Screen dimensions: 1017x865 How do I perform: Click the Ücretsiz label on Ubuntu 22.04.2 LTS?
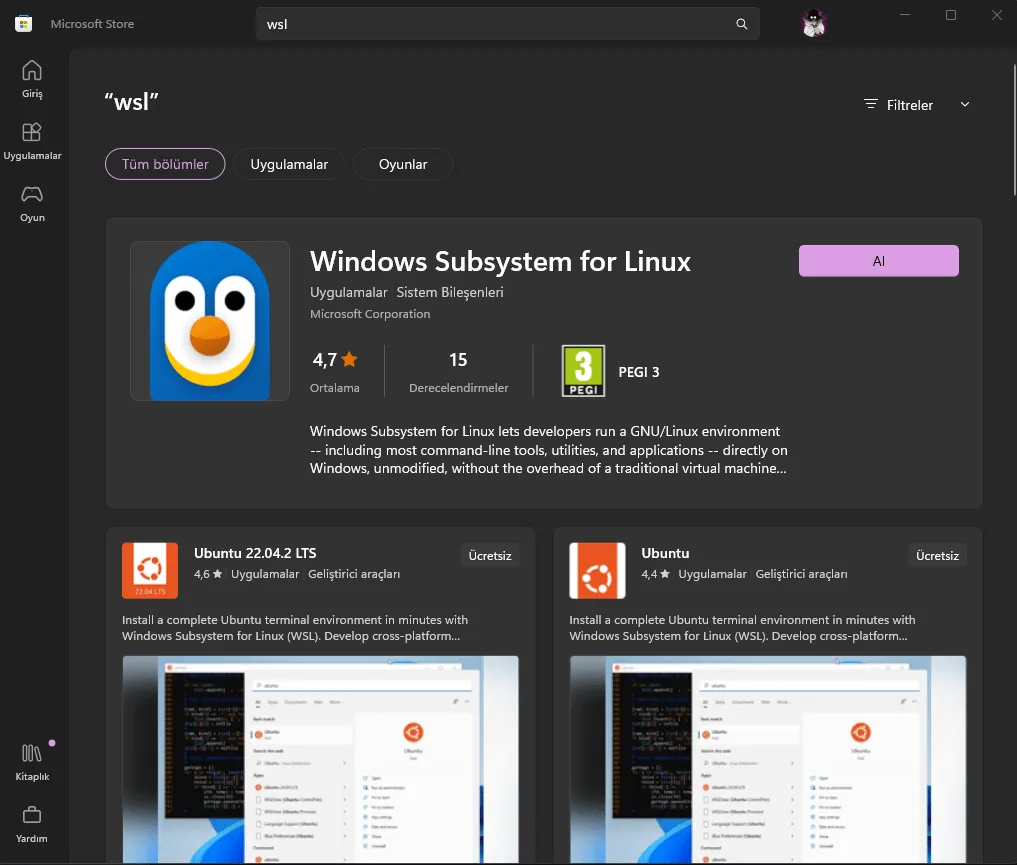tap(490, 556)
